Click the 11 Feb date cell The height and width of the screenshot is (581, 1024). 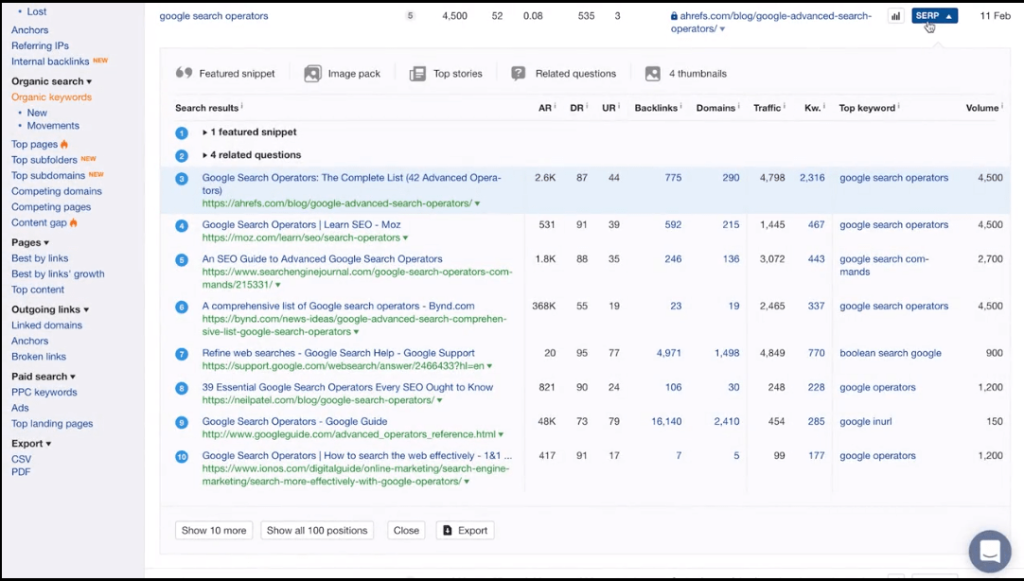click(x=995, y=16)
